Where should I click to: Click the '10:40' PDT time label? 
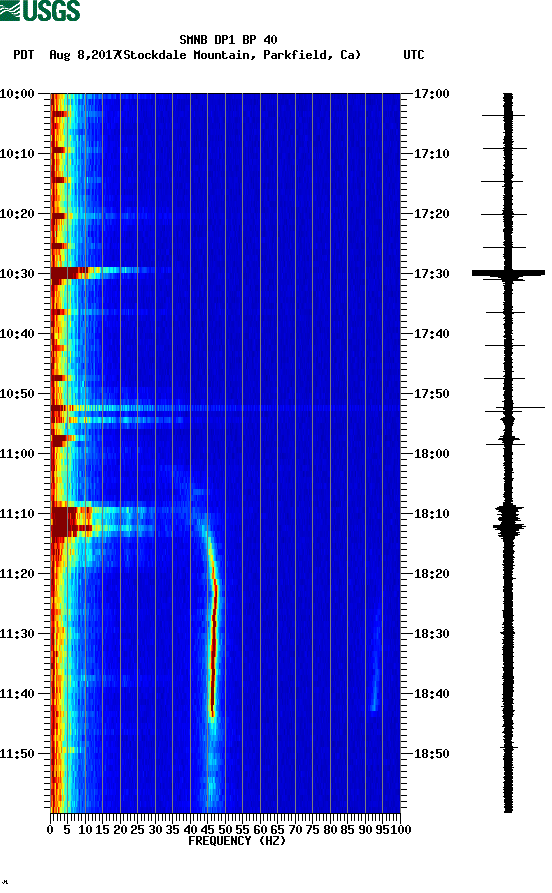click(17, 334)
